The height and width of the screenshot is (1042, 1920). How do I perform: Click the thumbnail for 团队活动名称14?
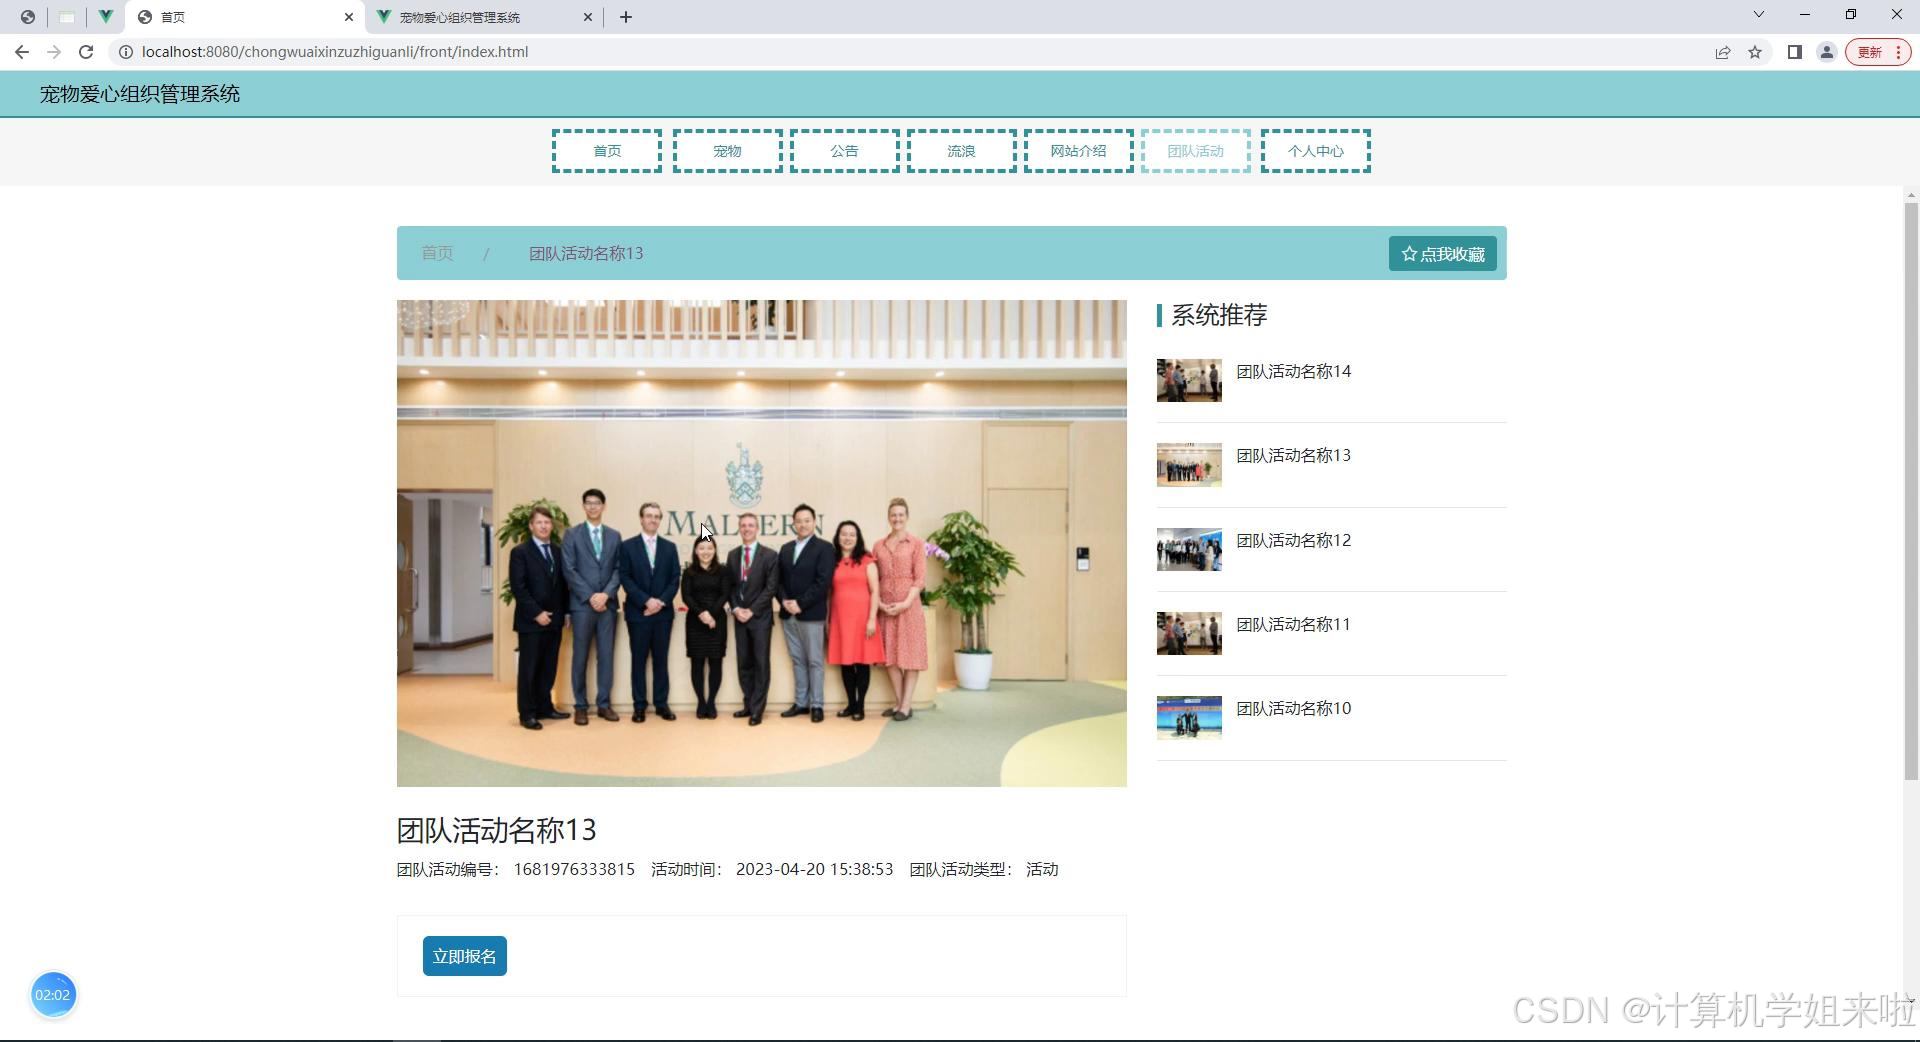(x=1189, y=381)
